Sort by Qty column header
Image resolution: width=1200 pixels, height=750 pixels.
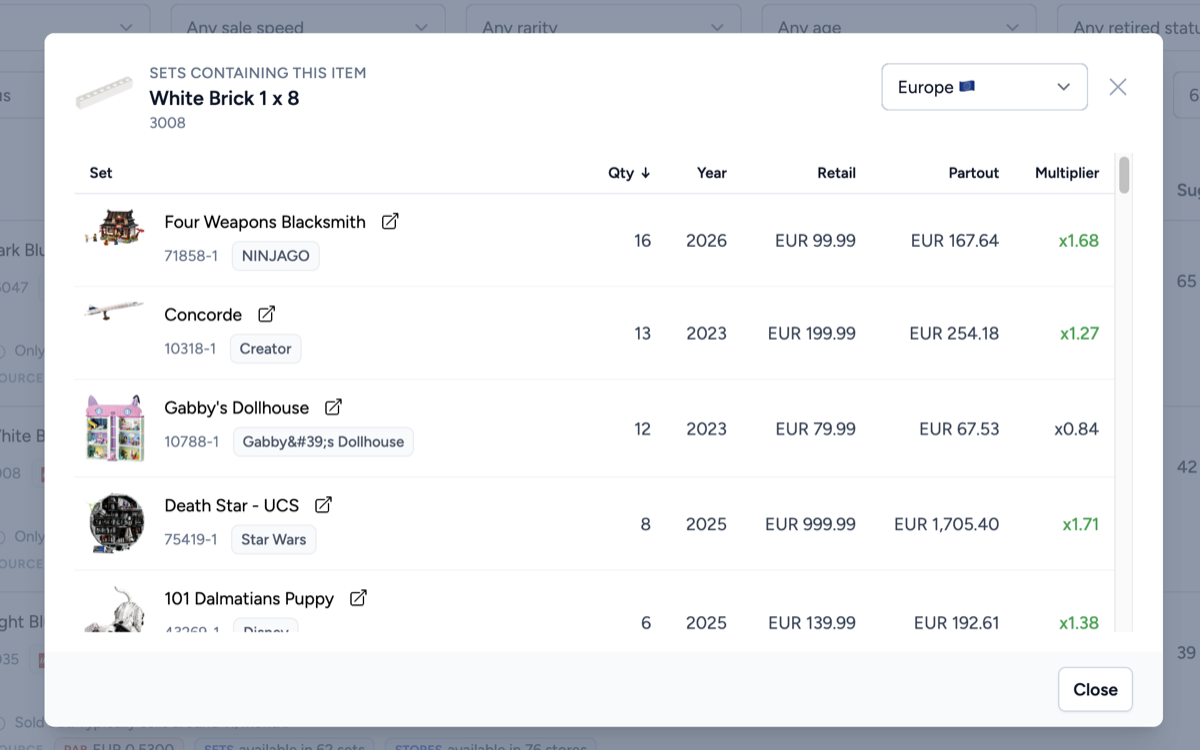(629, 173)
